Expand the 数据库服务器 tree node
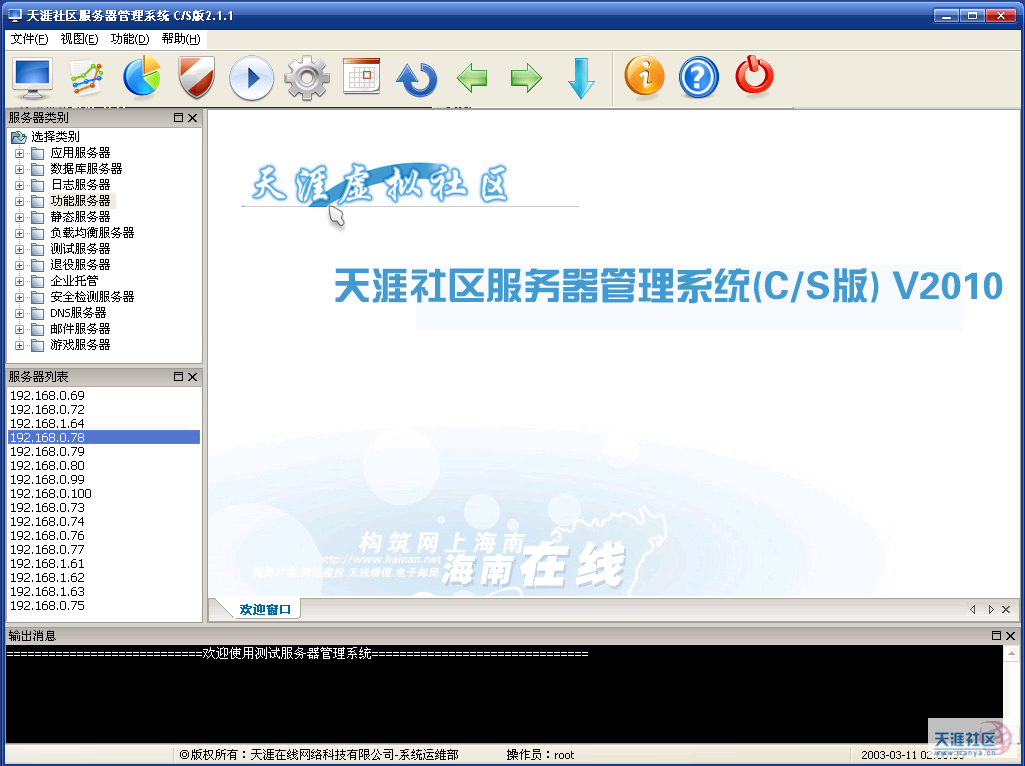The height and width of the screenshot is (766, 1025). (x=19, y=169)
